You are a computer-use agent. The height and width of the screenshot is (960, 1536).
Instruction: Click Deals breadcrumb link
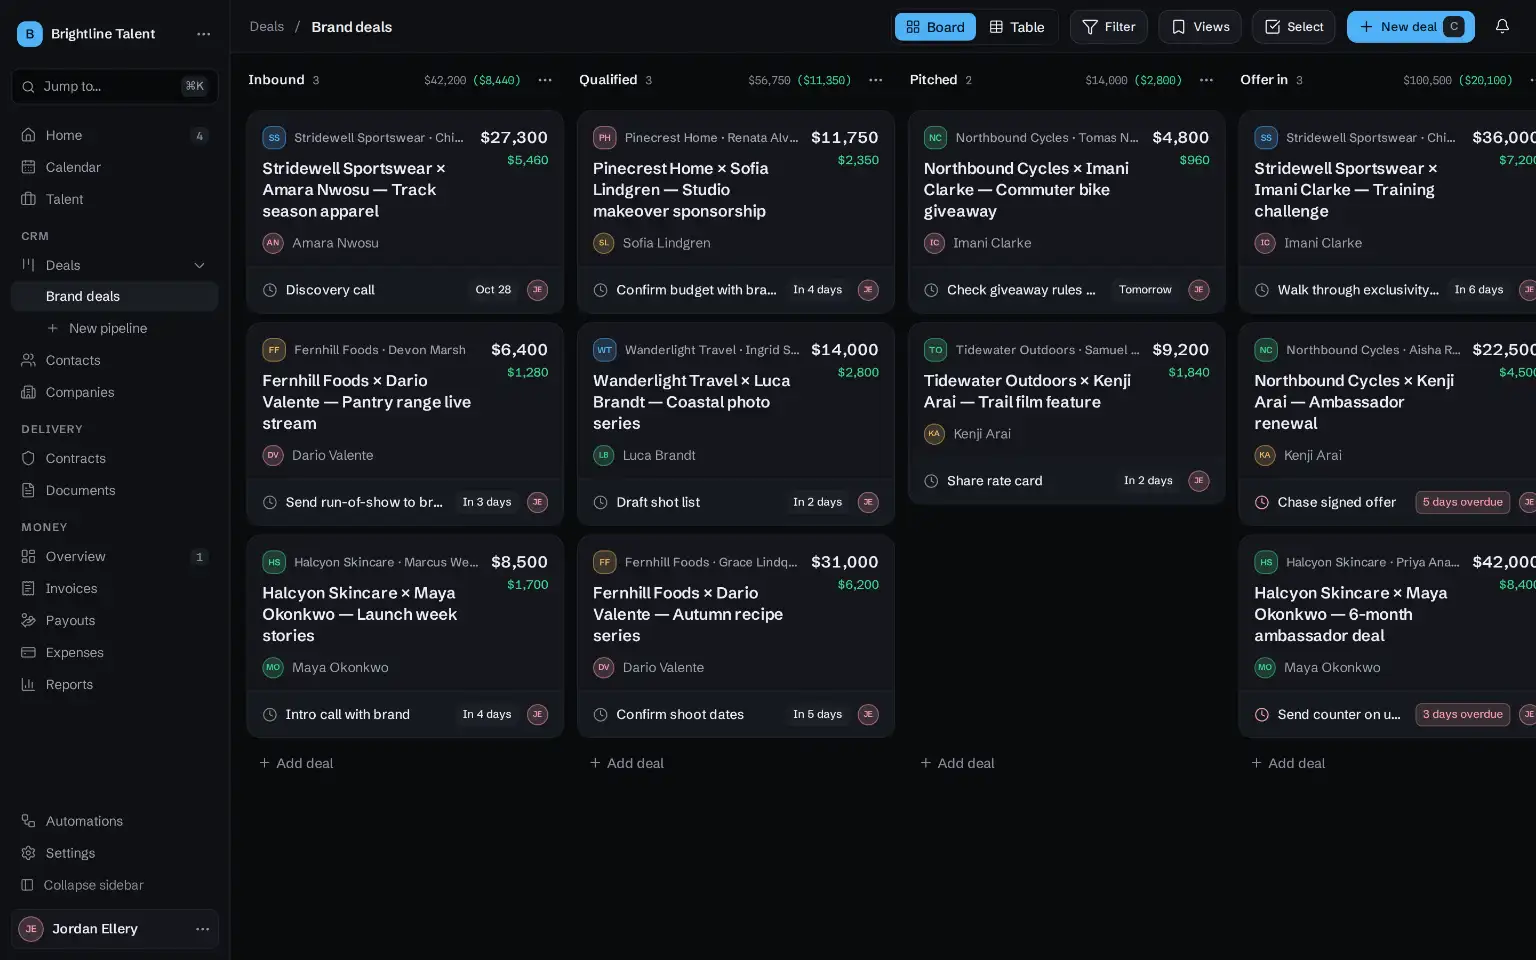coord(267,27)
